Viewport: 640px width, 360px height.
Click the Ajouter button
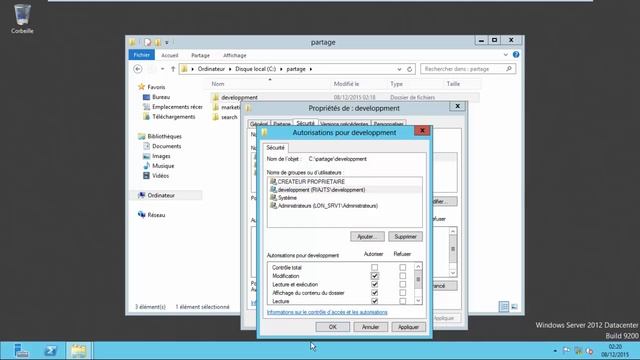tap(367, 237)
